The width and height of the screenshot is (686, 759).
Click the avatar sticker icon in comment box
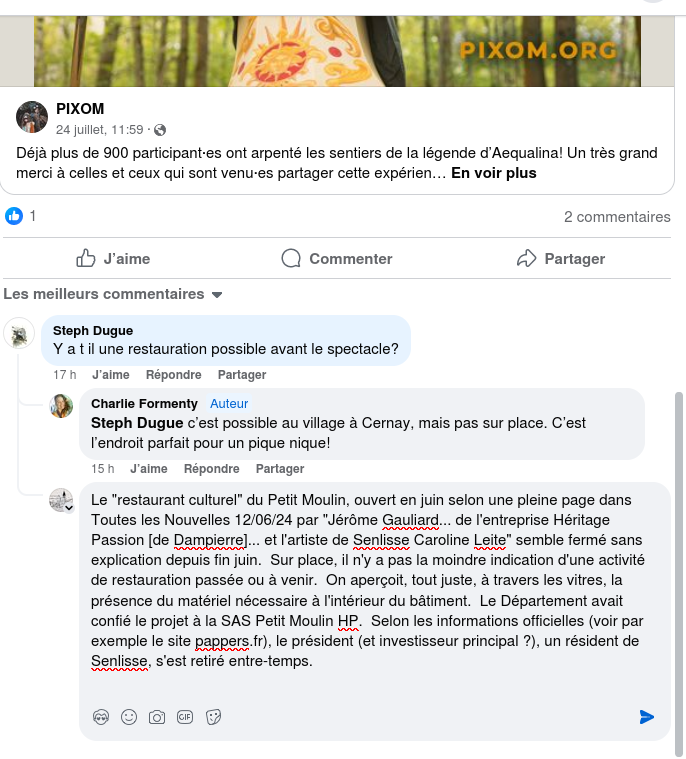101,717
